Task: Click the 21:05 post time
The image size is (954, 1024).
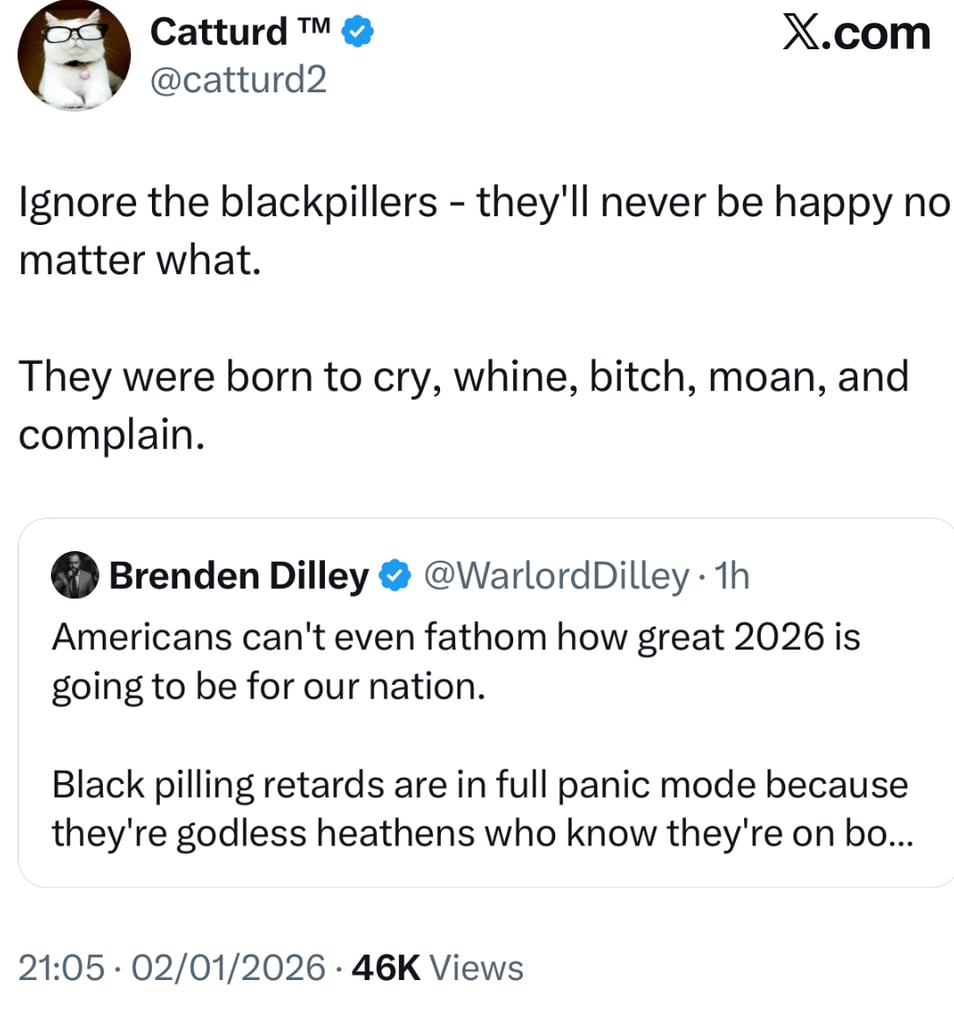Action: 61,967
